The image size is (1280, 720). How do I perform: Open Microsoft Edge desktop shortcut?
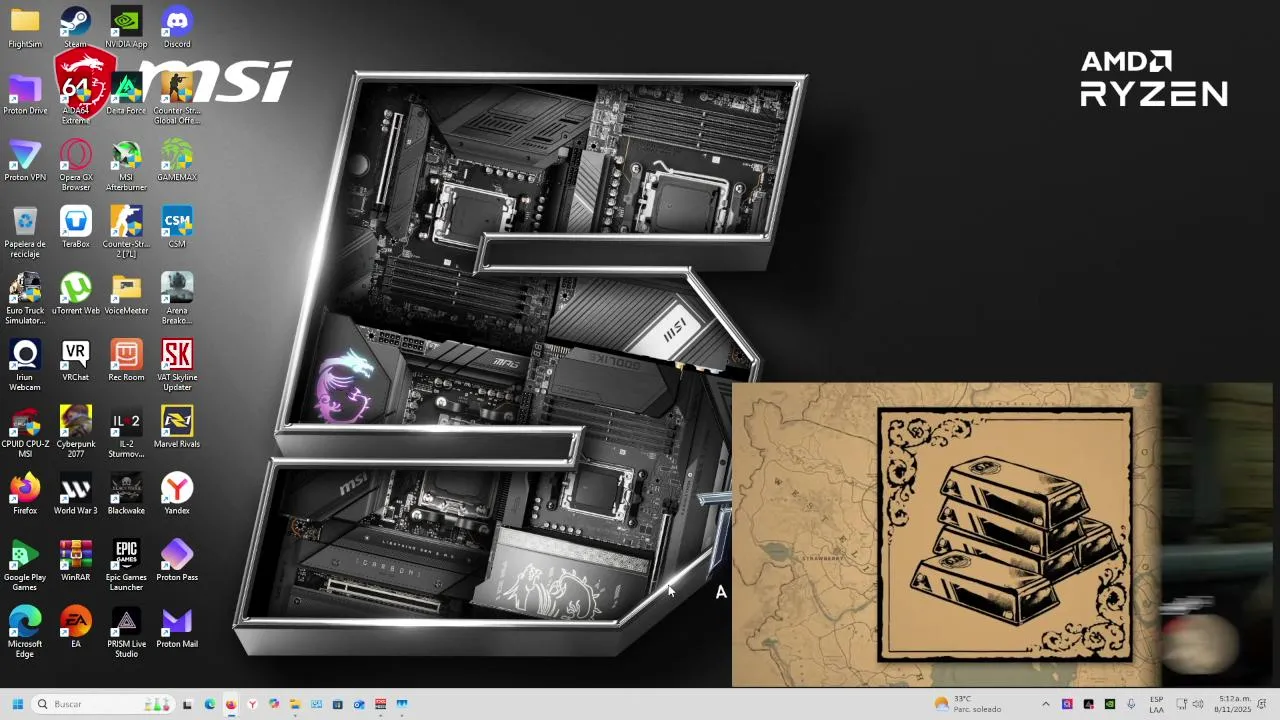tap(25, 632)
